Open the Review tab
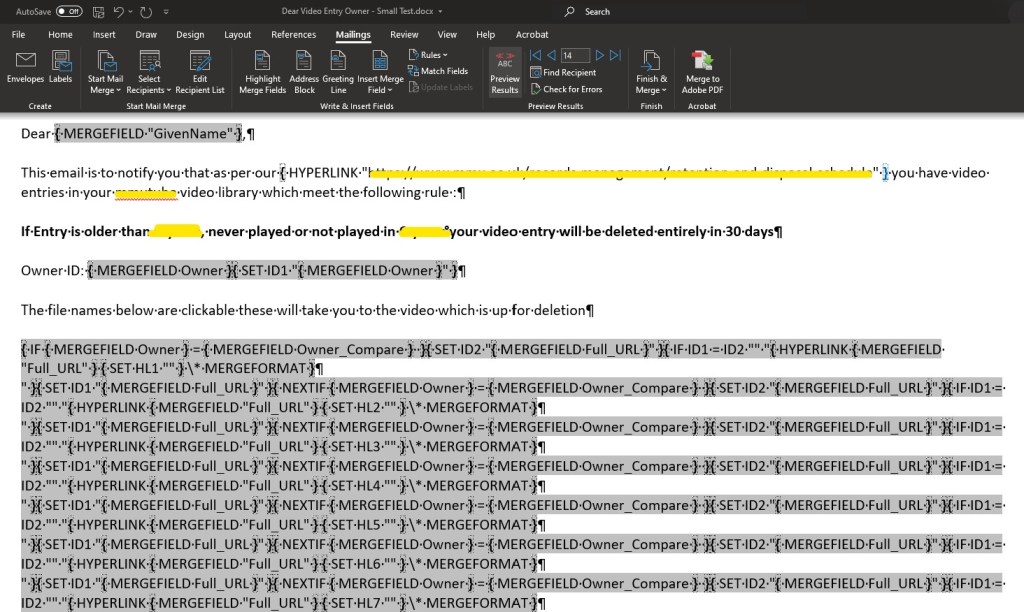This screenshot has height=612, width=1024. point(404,34)
